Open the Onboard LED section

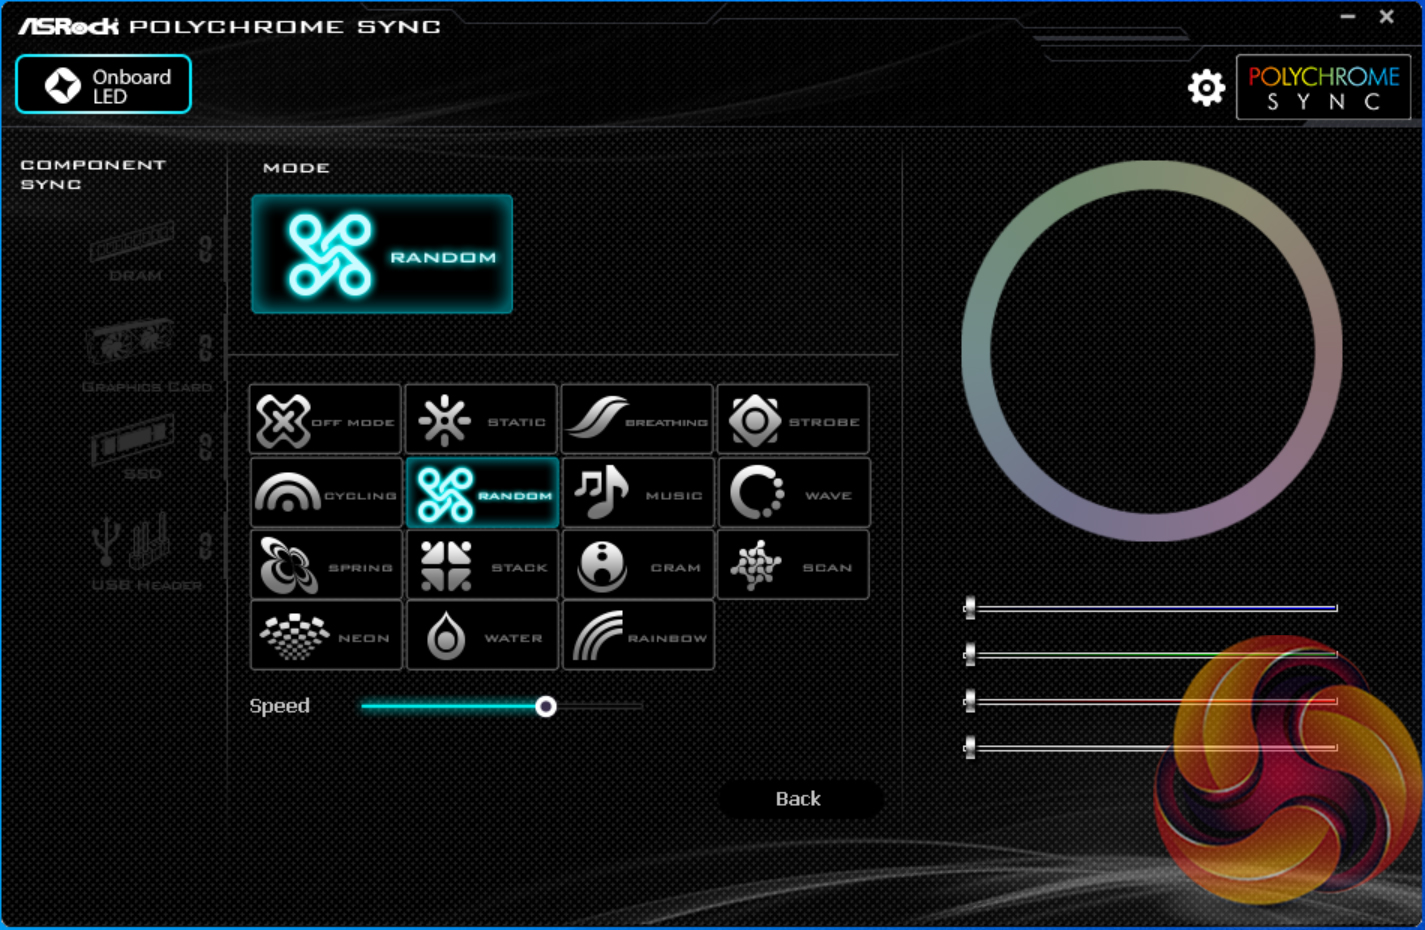[103, 85]
